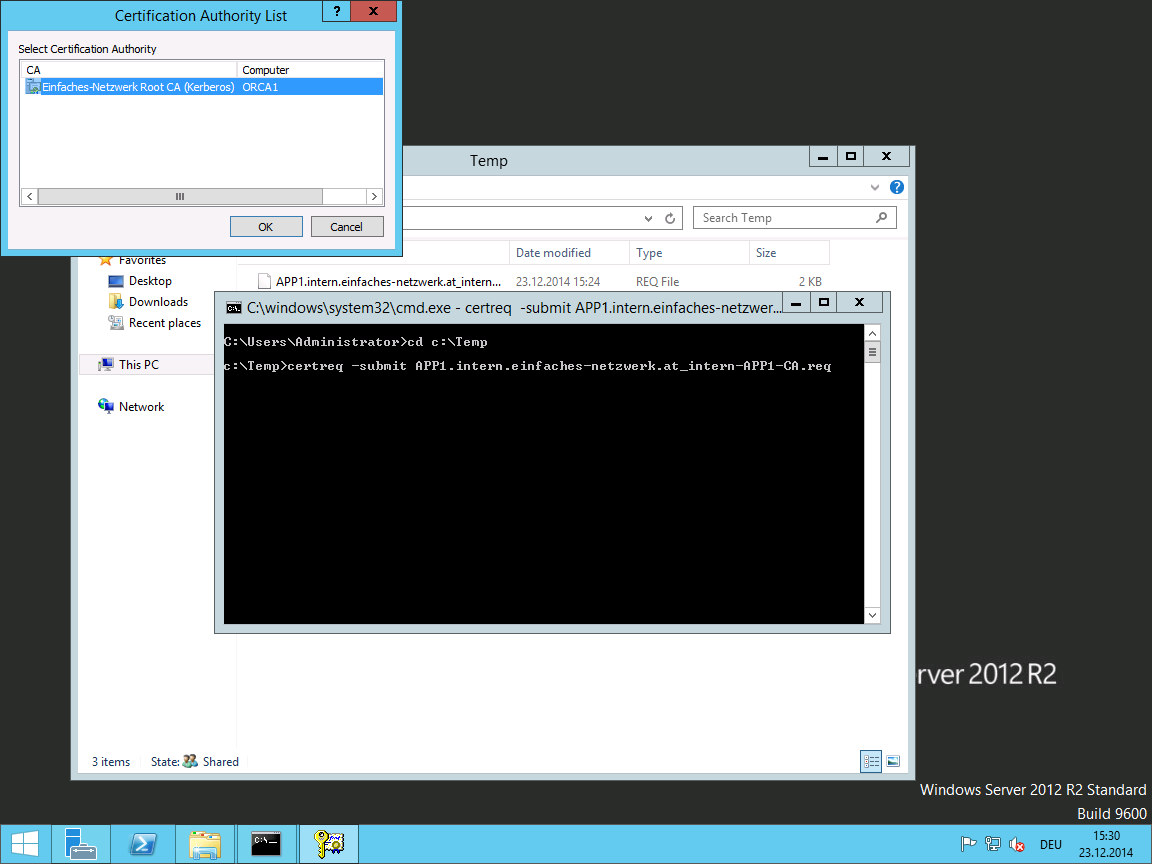Open the certificate keys taskbar icon

click(x=328, y=844)
